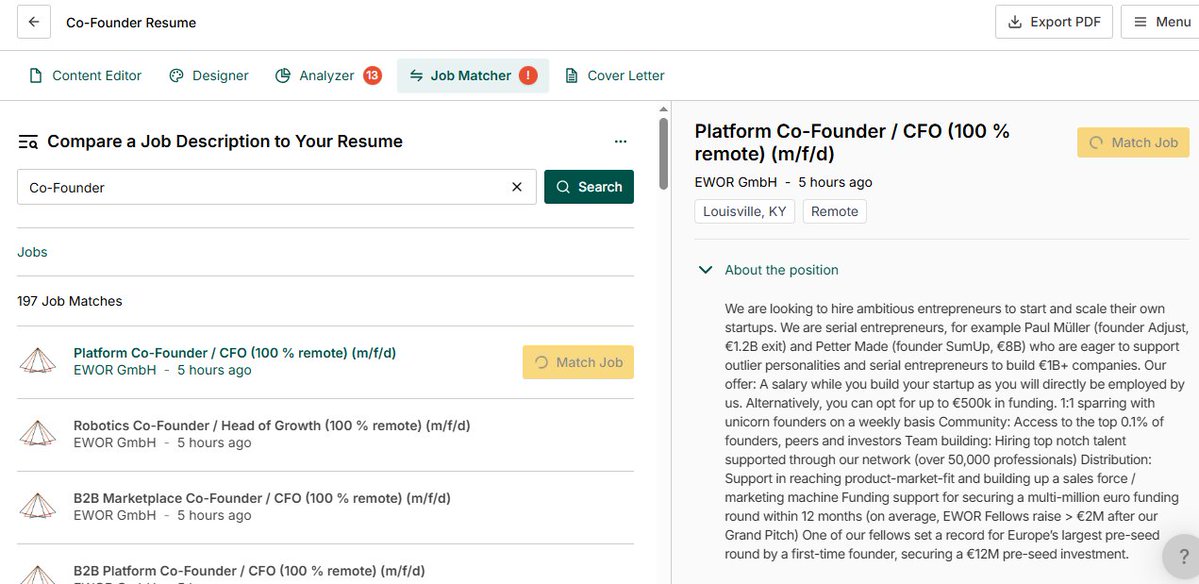Clear the search field with X

pyautogui.click(x=517, y=187)
